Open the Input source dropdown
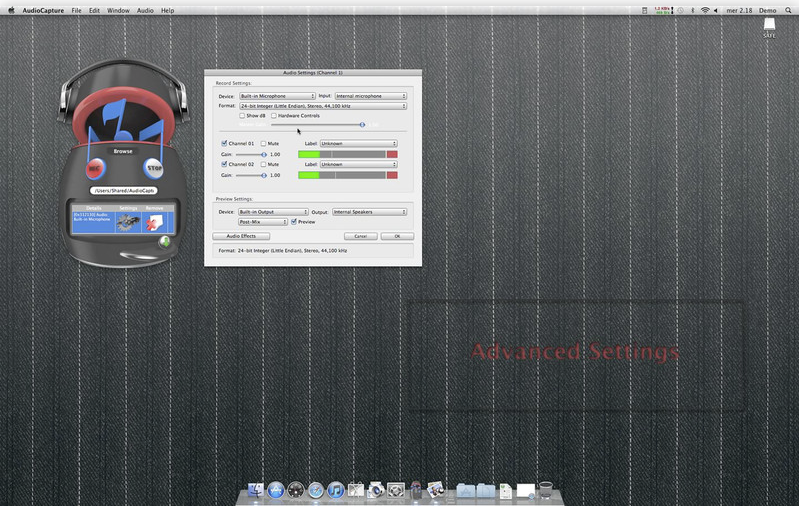 [x=371, y=96]
